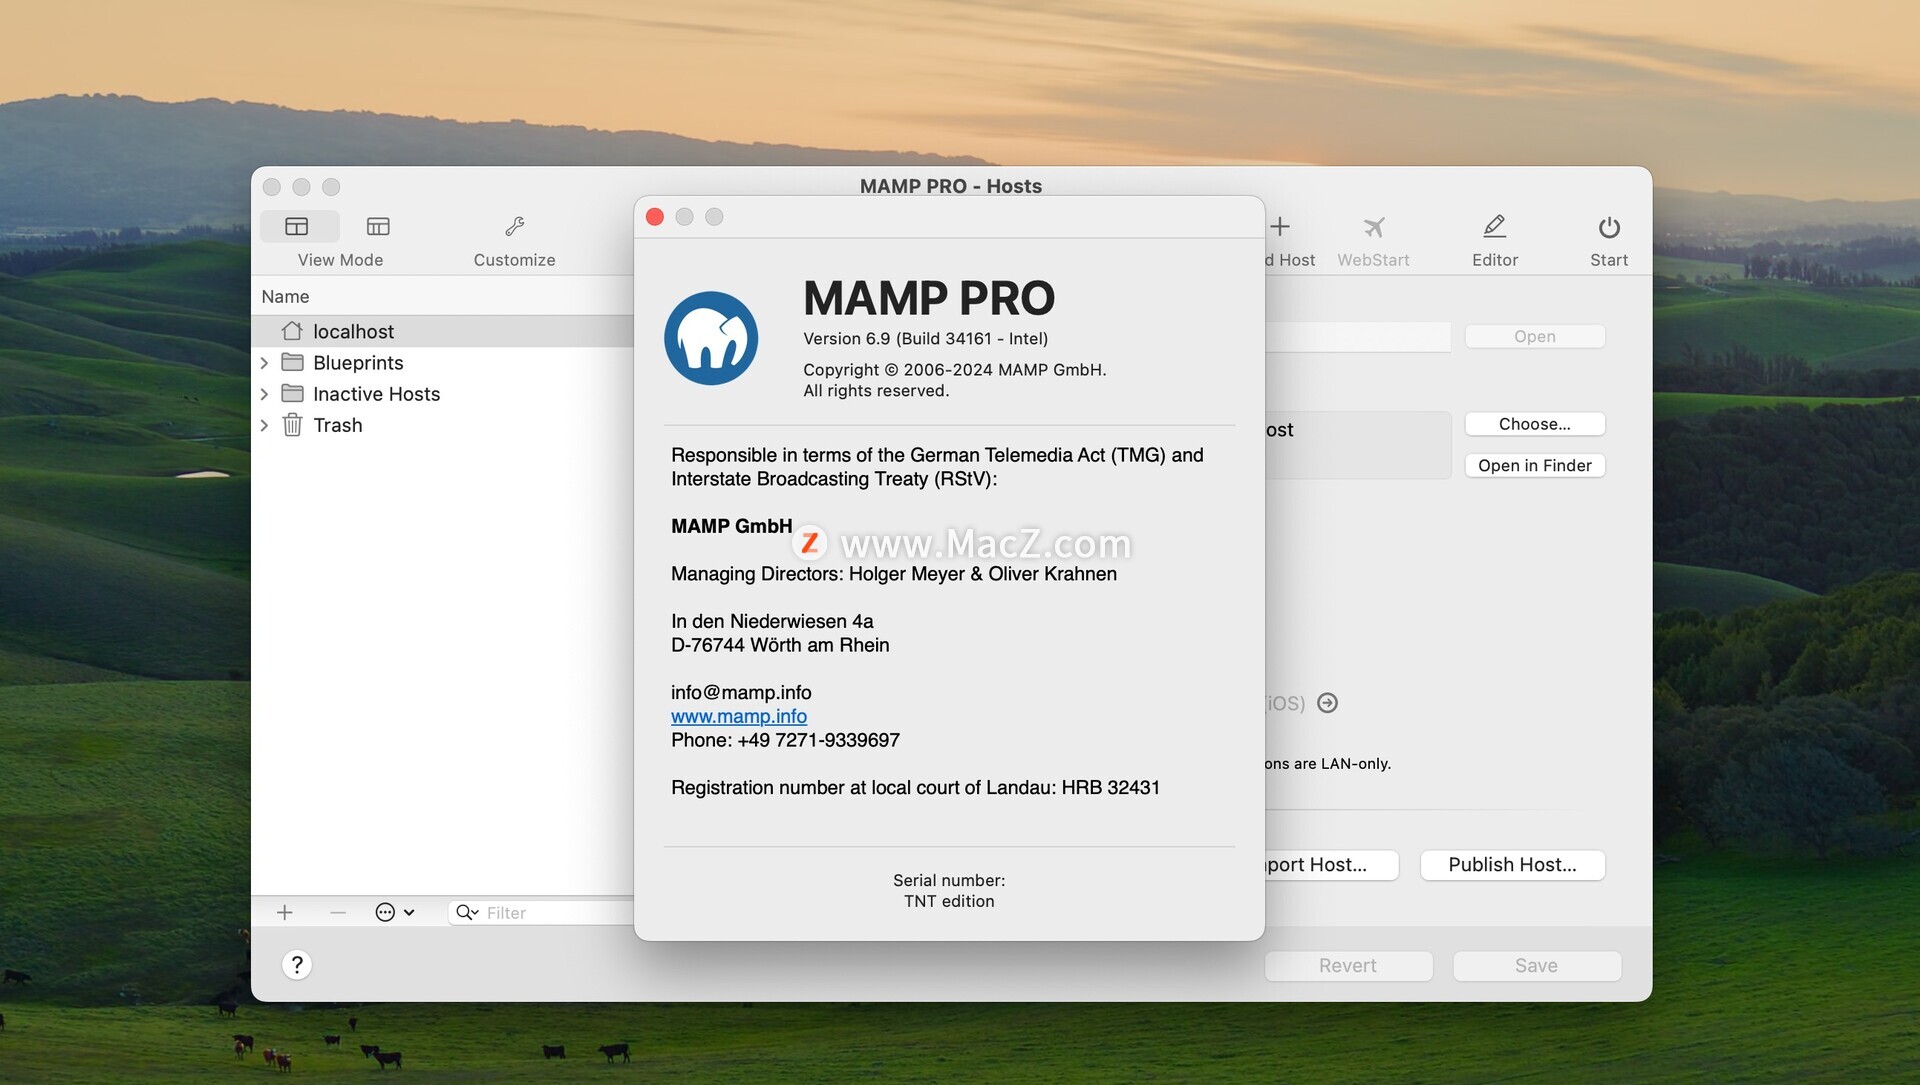Click the Copyright 2006-2024 MAMP GmbH text
The image size is (1920, 1085).
(x=955, y=370)
